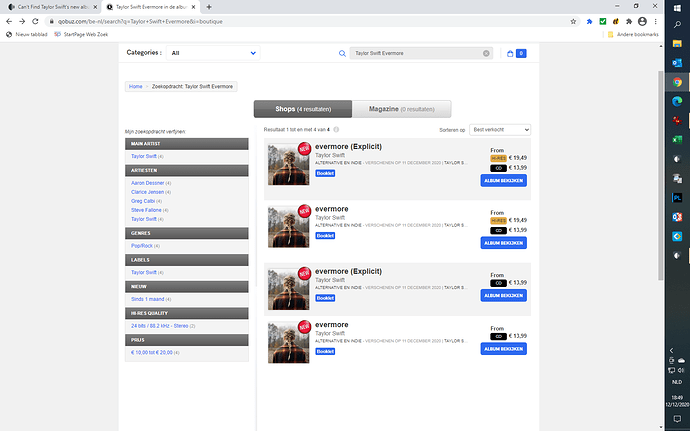Close the 'Taylor Swift Evermore' Qobuz tab
690x431 pixels.
[193, 7]
